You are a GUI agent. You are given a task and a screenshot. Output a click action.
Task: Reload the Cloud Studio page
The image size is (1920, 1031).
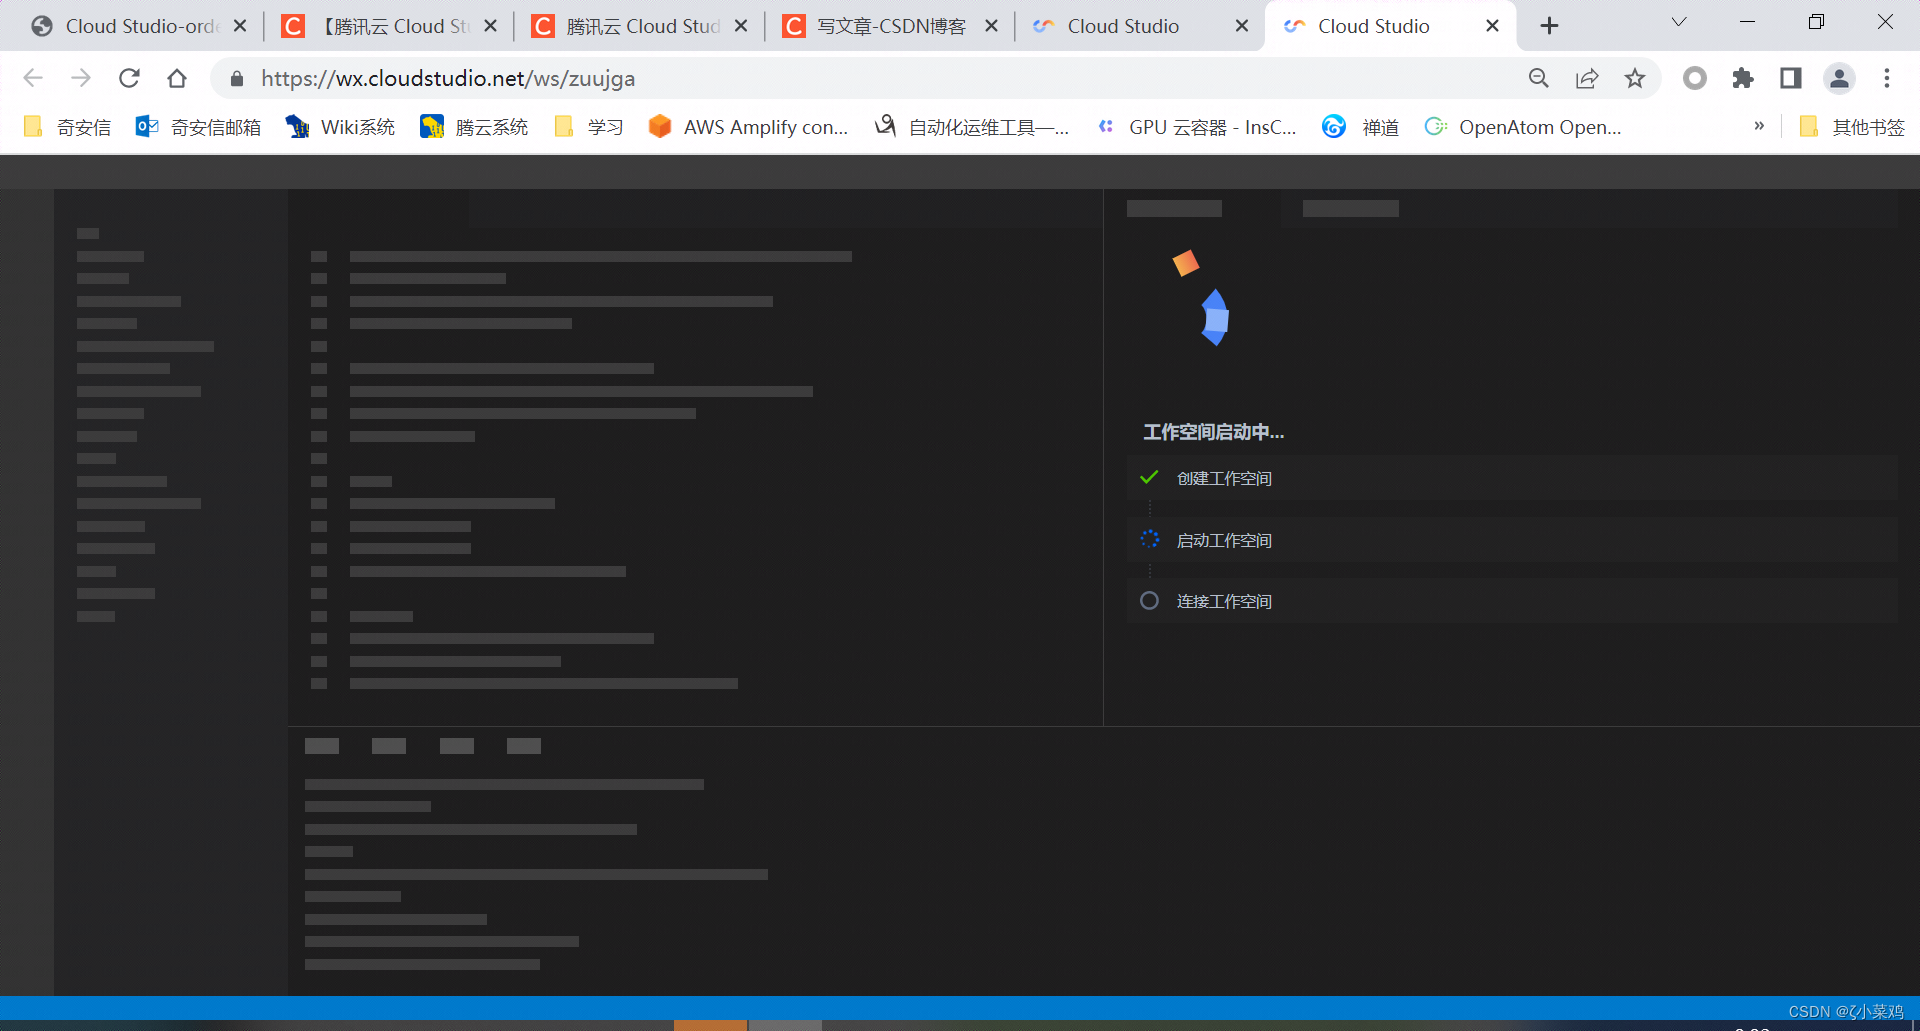click(x=129, y=78)
